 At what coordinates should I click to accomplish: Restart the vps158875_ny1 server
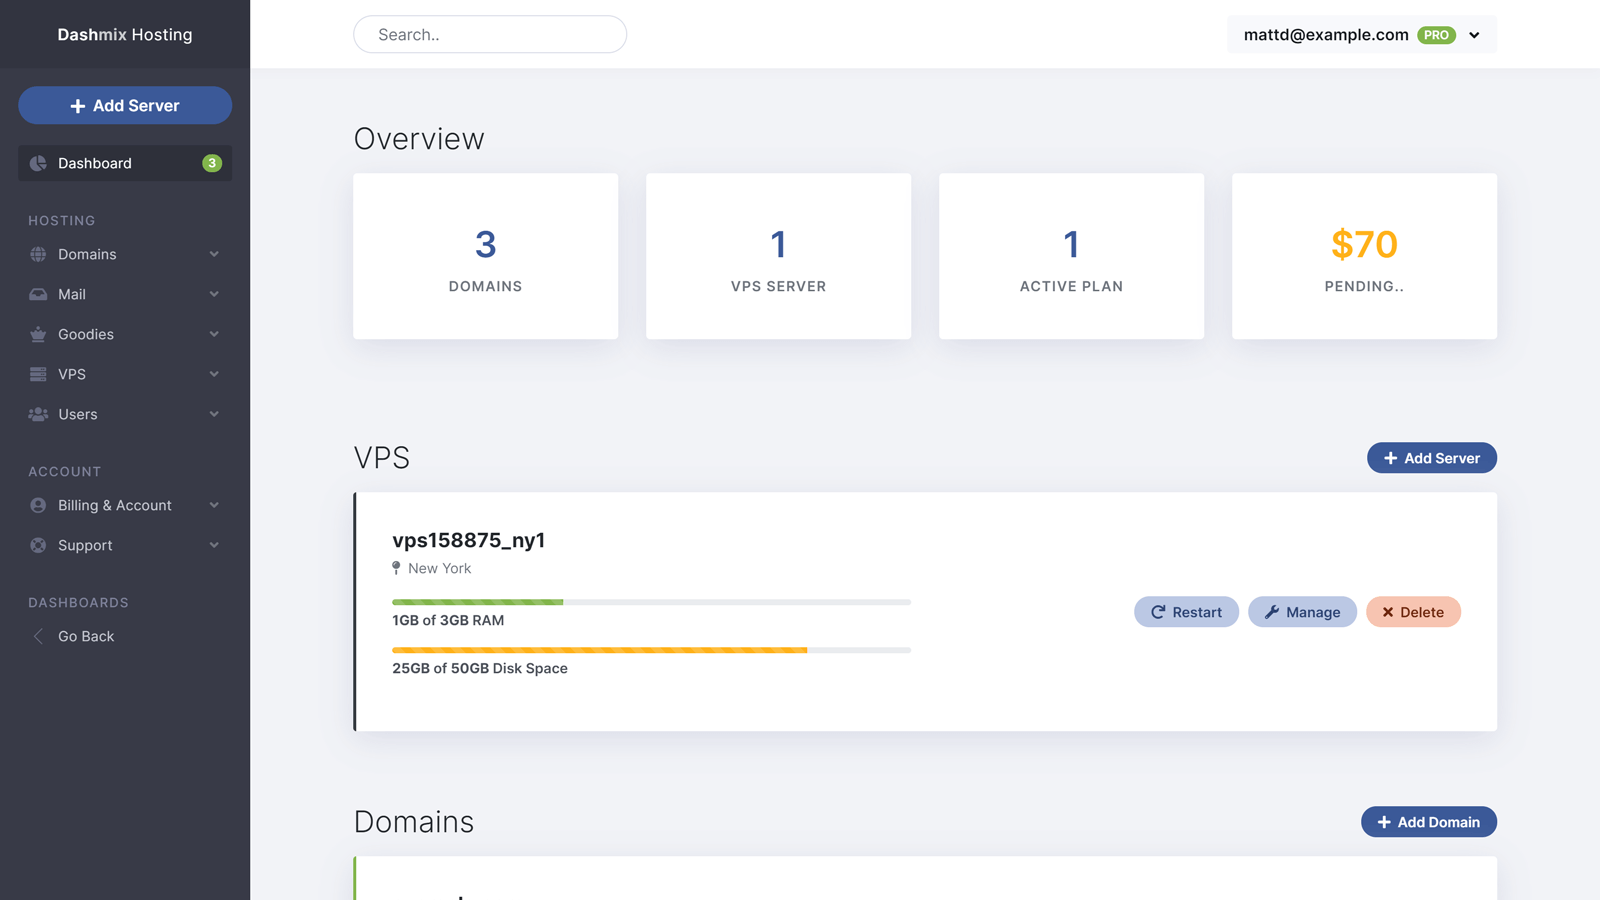pos(1186,612)
